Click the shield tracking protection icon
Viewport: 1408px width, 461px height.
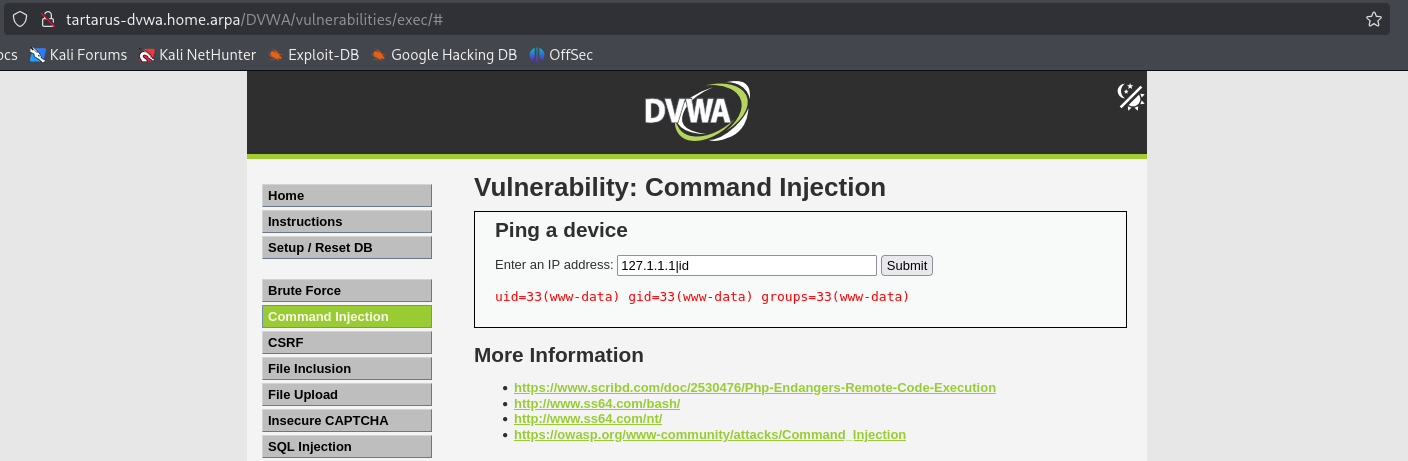[x=20, y=19]
